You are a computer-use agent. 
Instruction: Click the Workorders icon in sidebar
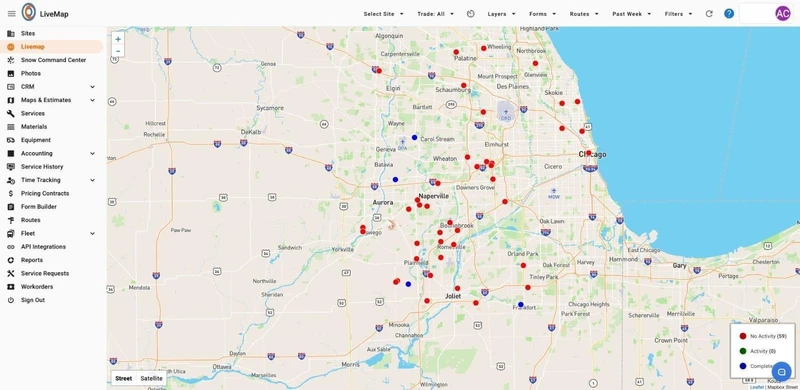11,286
